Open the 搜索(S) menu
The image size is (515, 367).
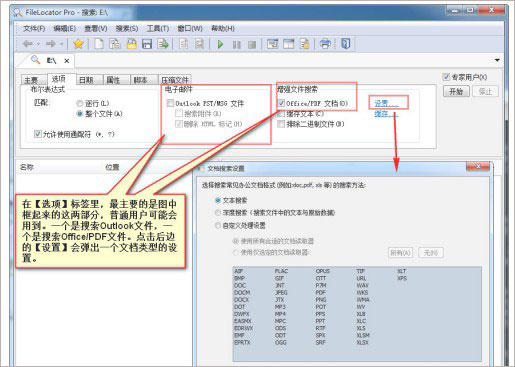pyautogui.click(x=127, y=28)
